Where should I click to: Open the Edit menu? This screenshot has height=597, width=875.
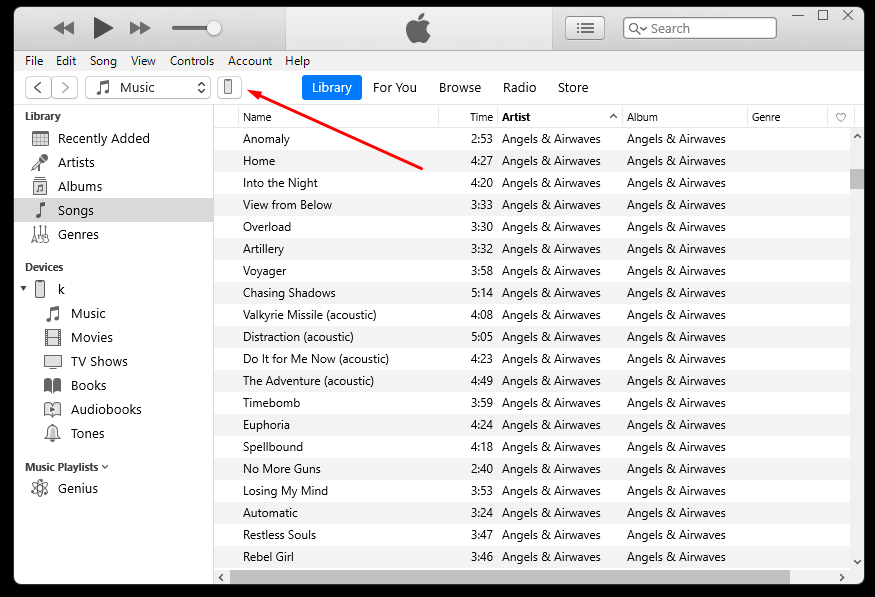point(66,61)
